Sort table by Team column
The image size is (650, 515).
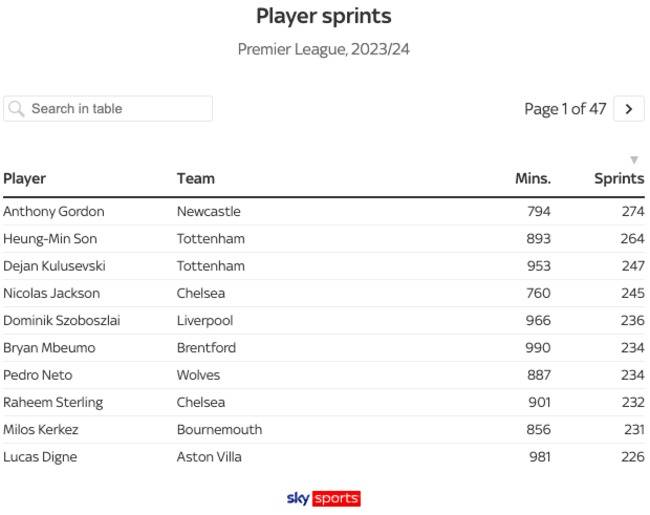coord(196,179)
